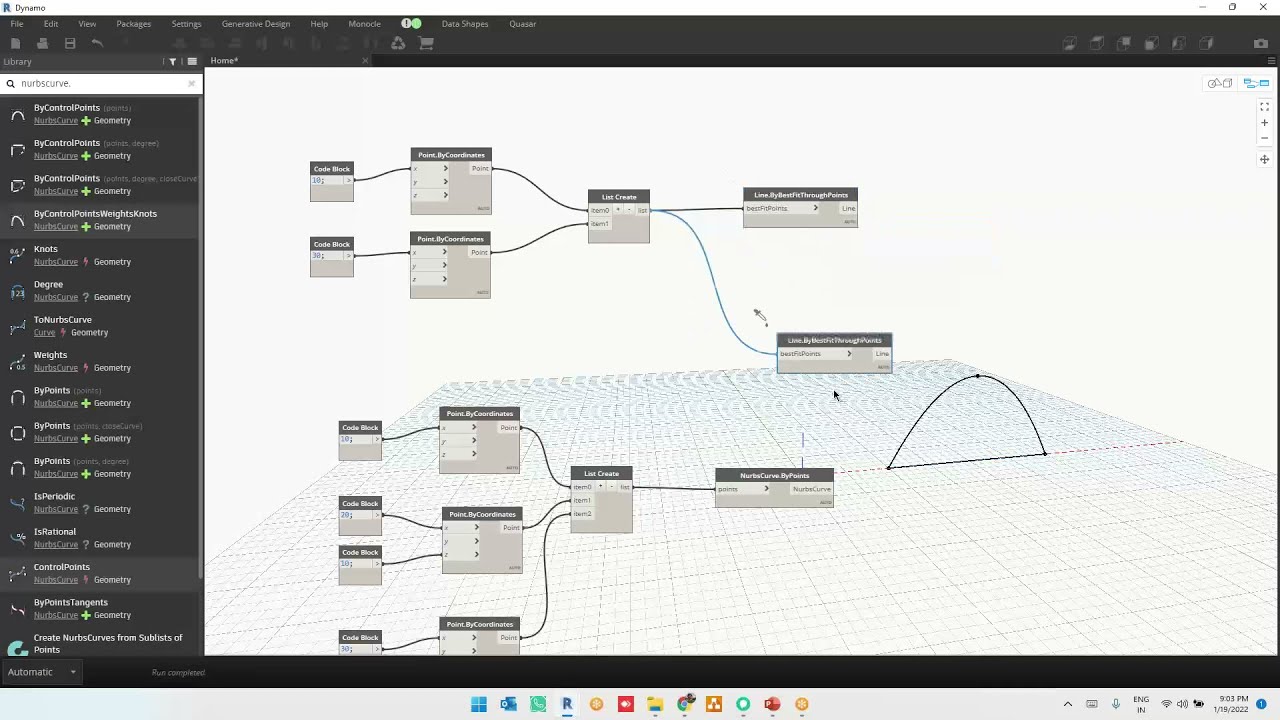Screen dimensions: 1280x720
Task: Click the shopping cart toolbar icon
Action: point(426,43)
